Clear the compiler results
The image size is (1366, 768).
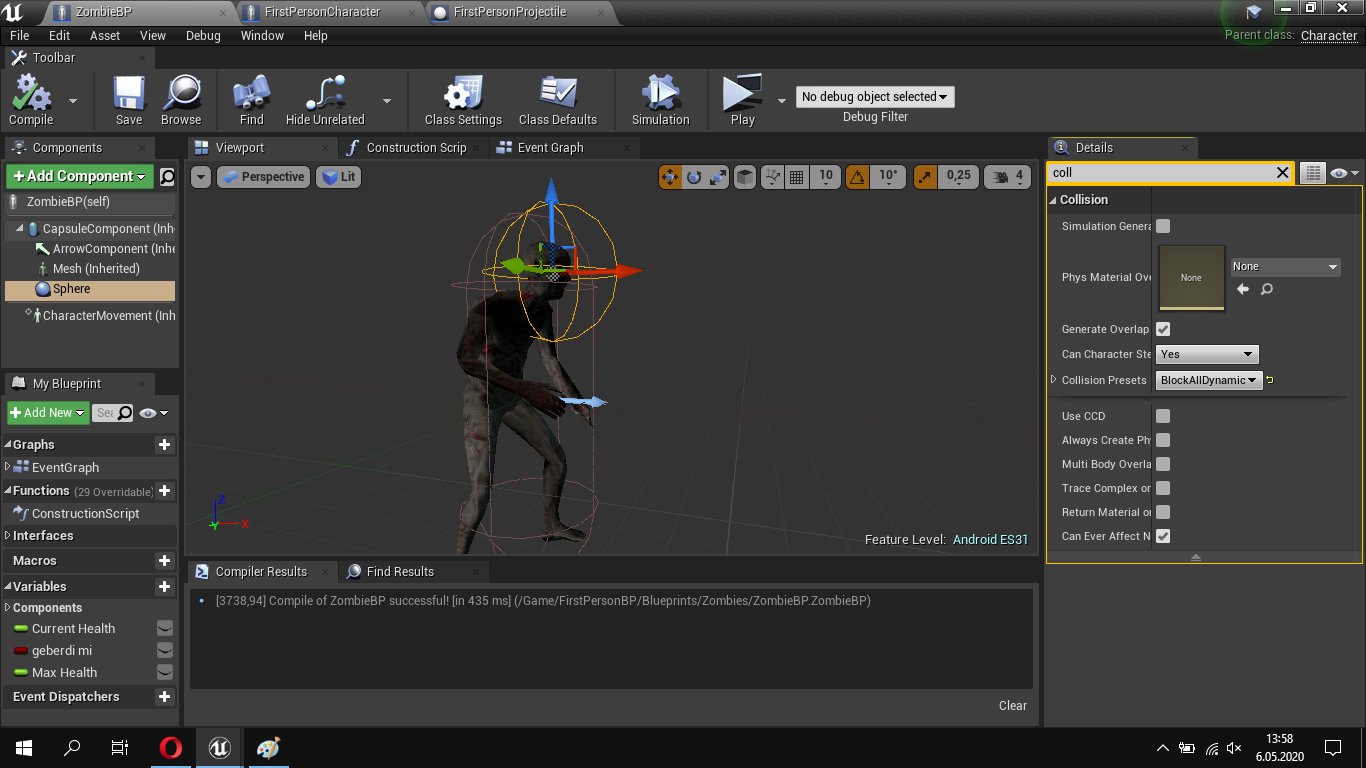tap(1013, 706)
